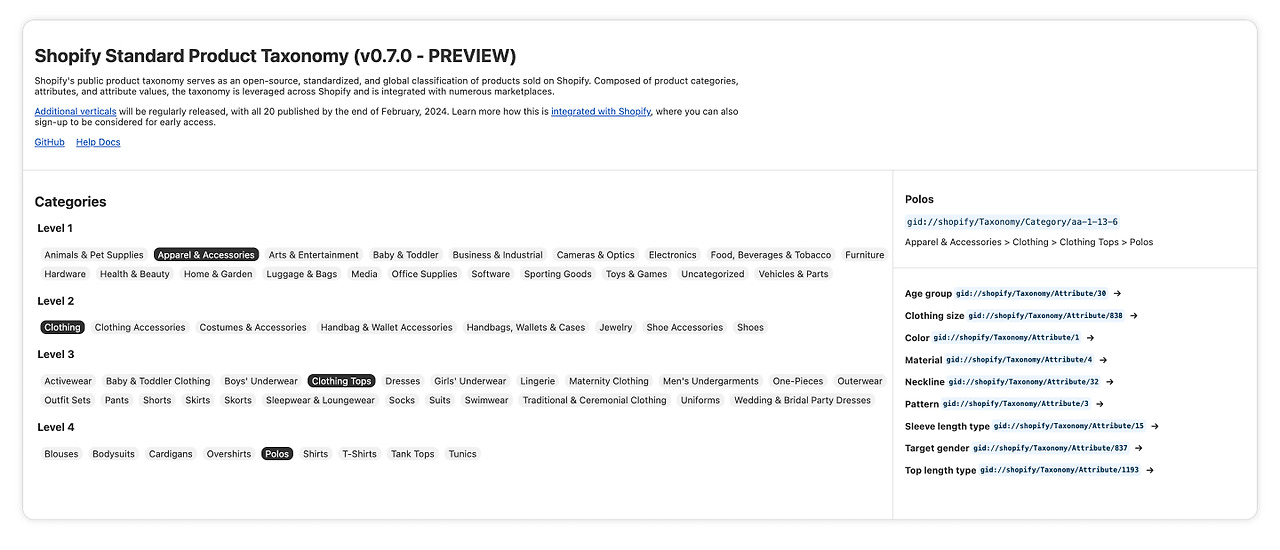Select Shoe Accessories subcategory

684,327
